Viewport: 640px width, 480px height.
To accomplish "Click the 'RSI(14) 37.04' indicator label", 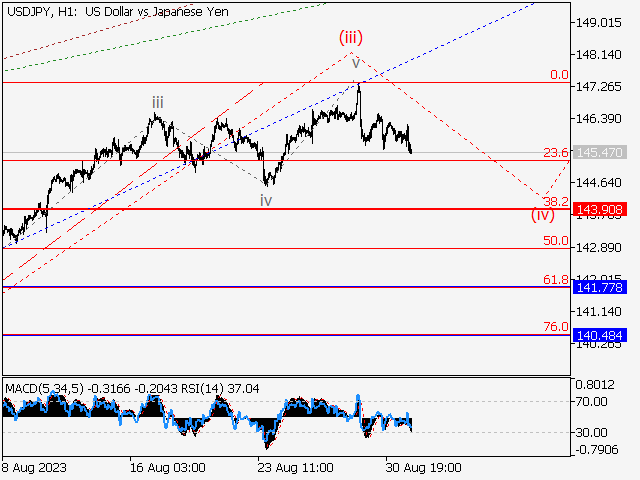I will (220, 389).
